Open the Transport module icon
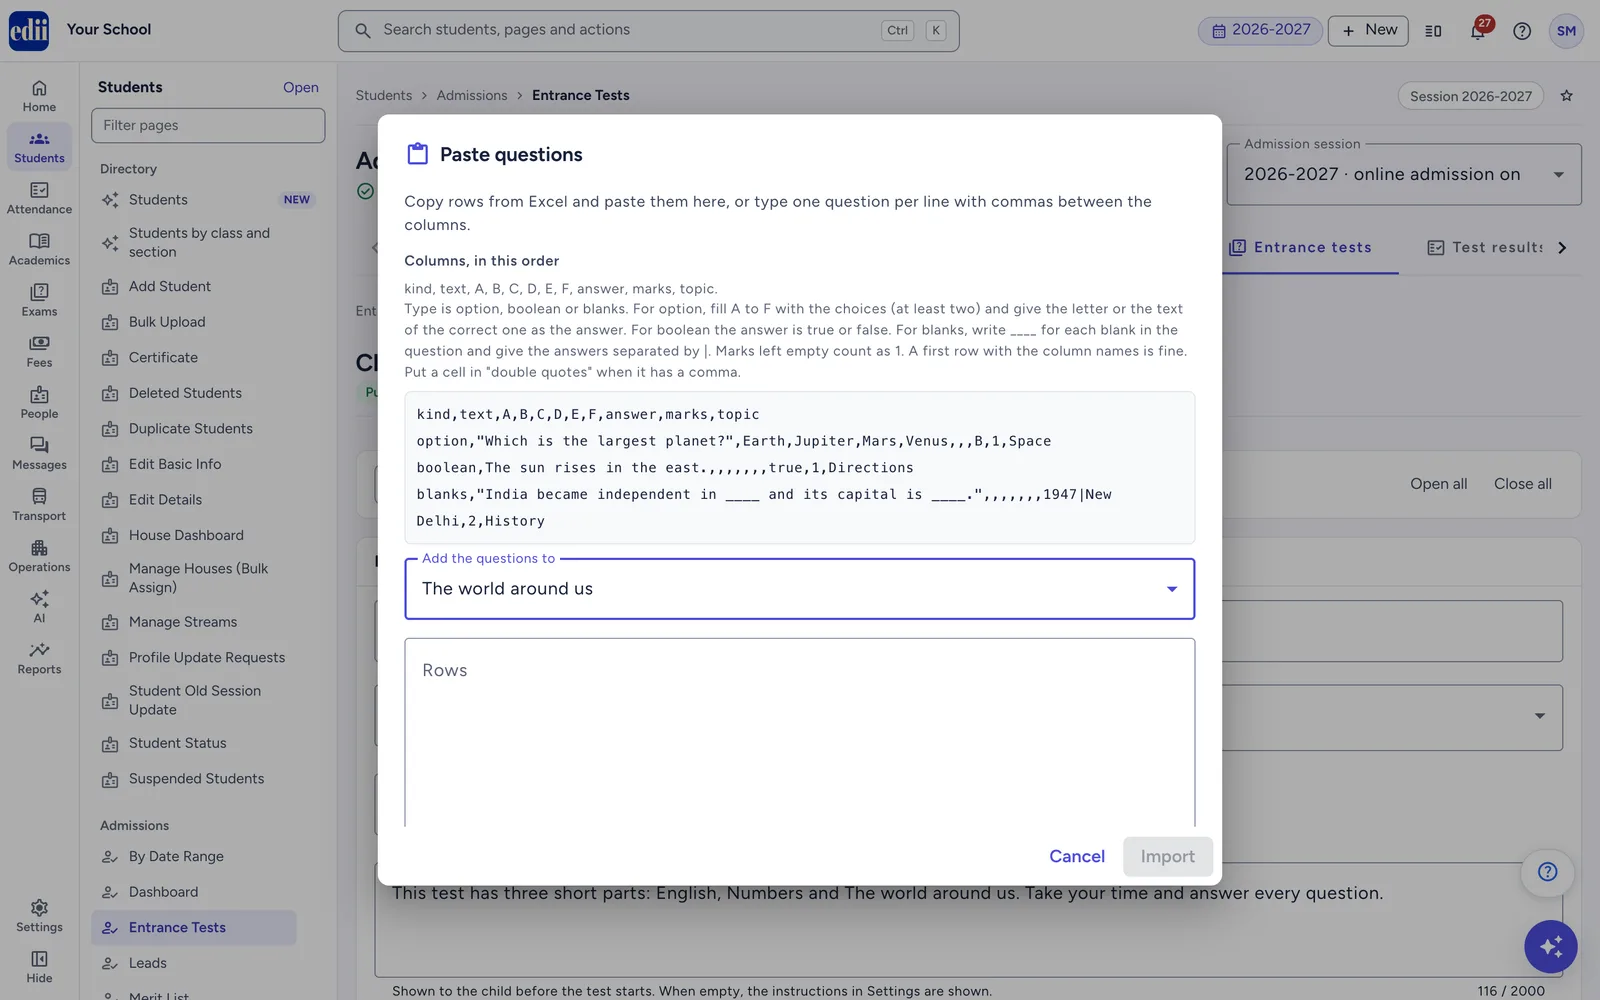 (x=39, y=504)
